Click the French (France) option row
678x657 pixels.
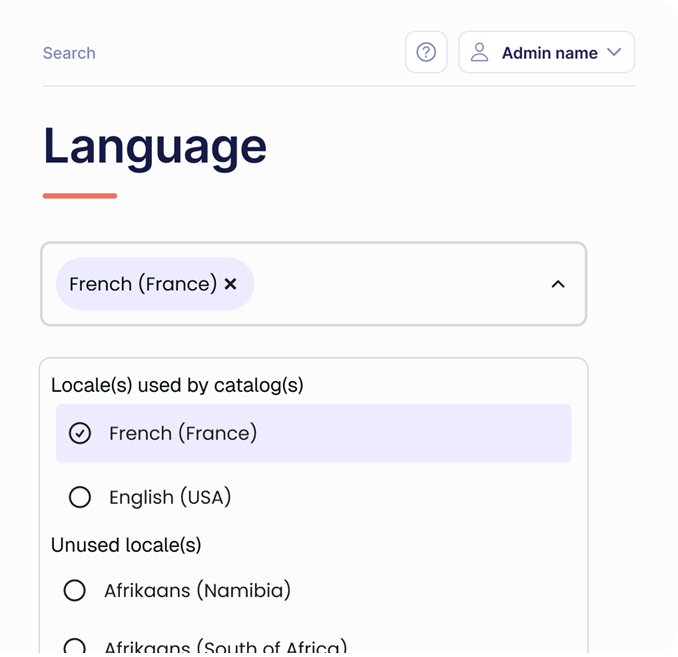313,433
